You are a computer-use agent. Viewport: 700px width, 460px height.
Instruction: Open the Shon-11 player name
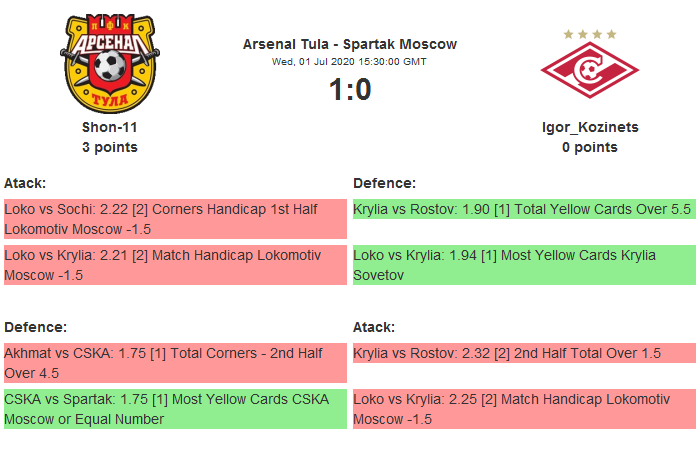(x=109, y=127)
